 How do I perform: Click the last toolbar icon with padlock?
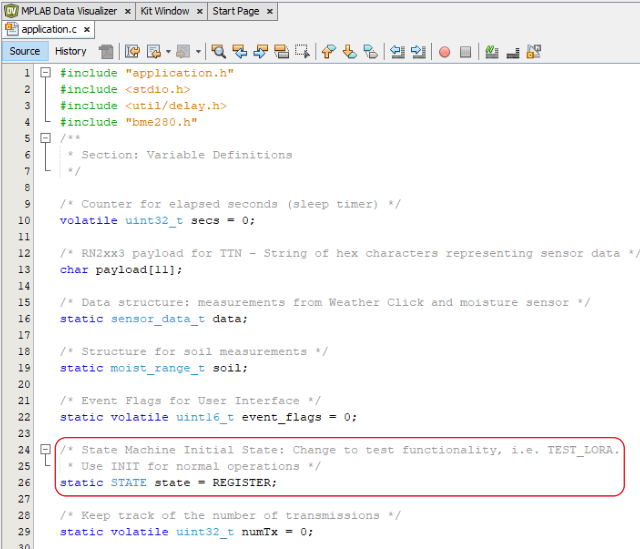click(534, 52)
